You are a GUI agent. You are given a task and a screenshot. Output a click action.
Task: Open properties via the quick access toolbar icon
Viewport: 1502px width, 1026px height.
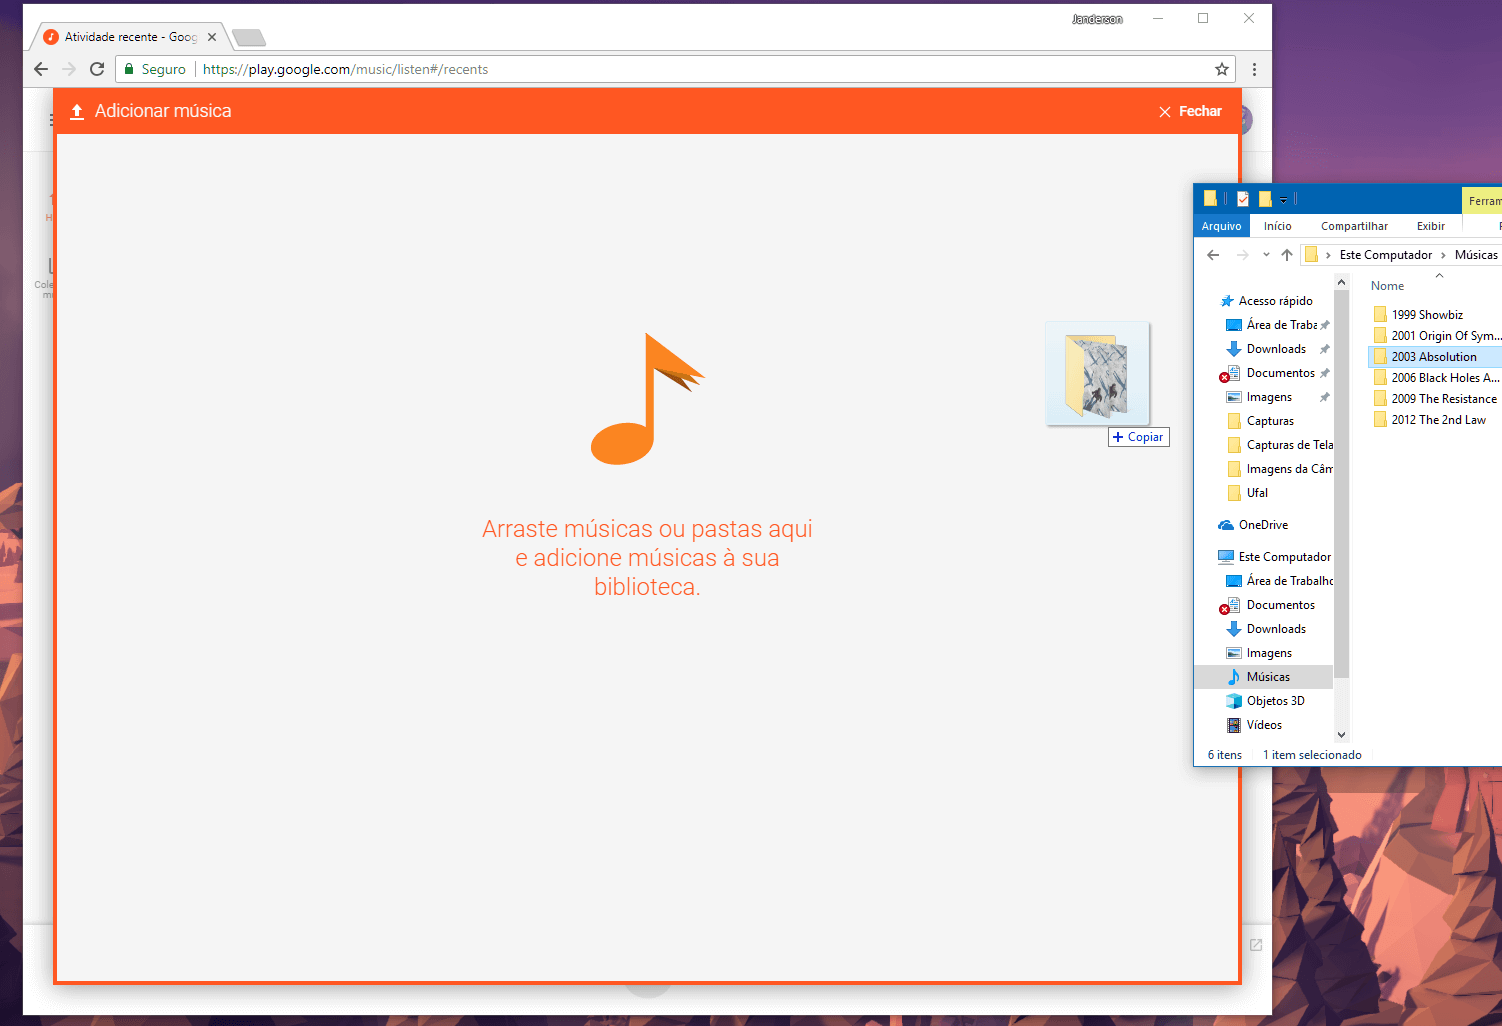(1242, 198)
